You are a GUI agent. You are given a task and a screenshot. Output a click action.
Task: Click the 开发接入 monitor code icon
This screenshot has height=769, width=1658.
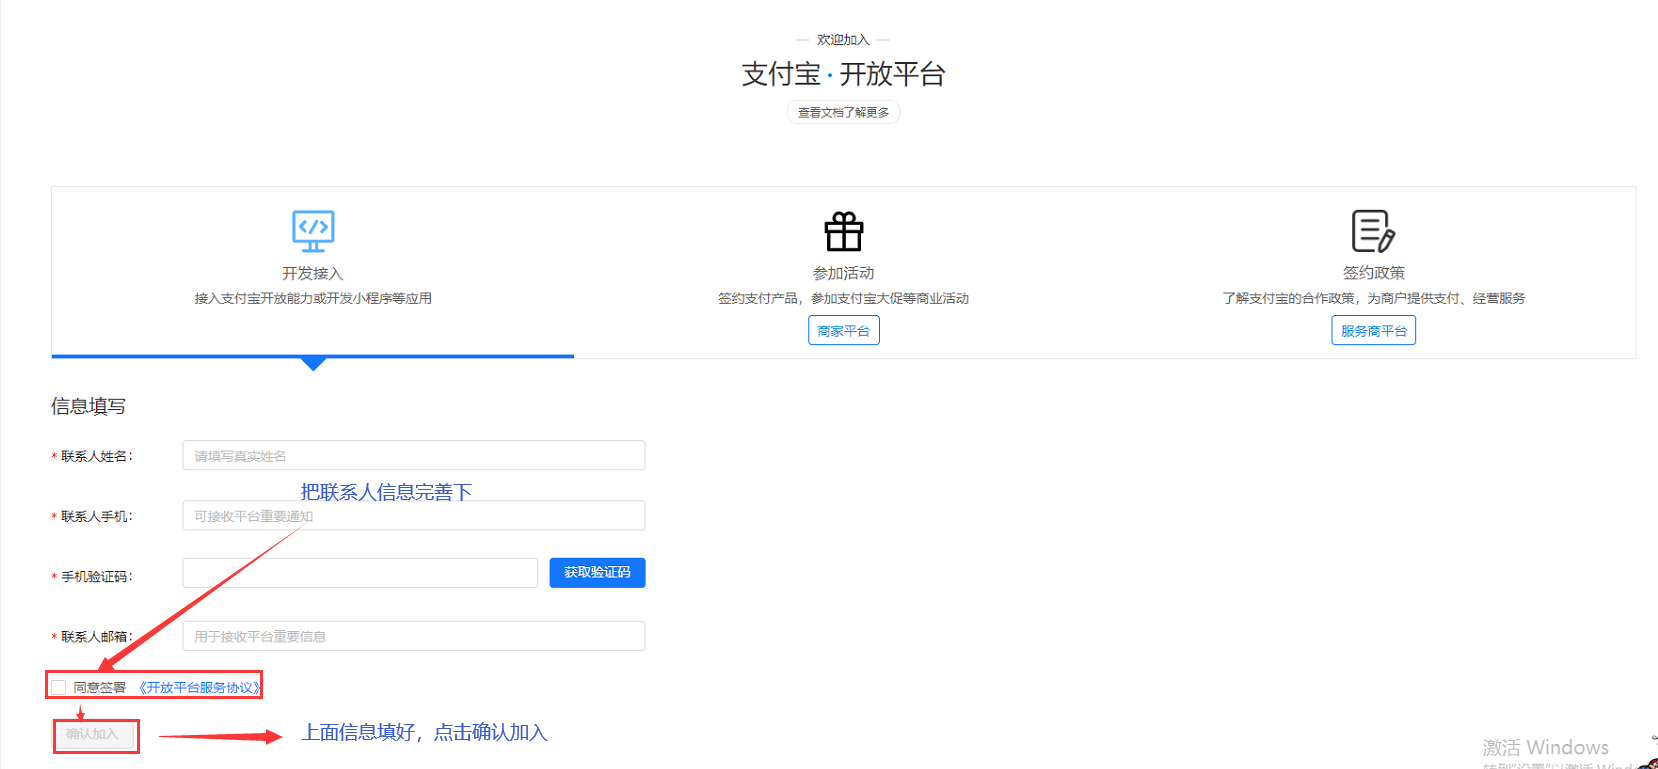coord(313,231)
